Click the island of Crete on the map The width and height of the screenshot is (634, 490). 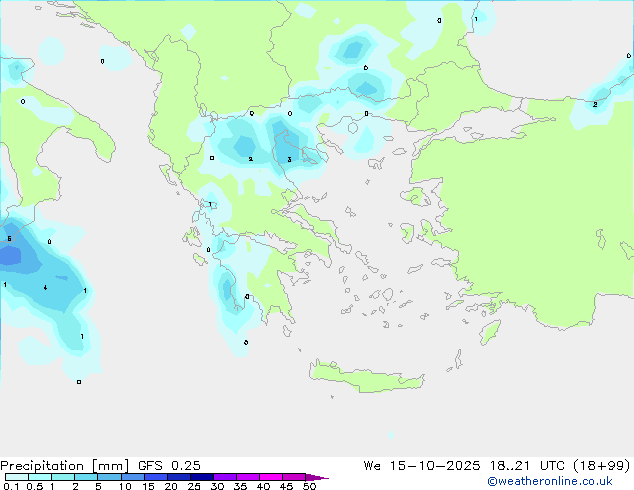point(366,378)
